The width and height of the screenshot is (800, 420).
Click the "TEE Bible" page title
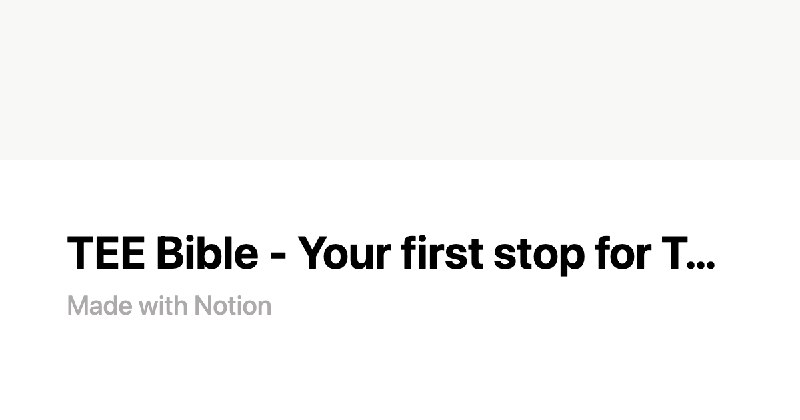(x=390, y=255)
